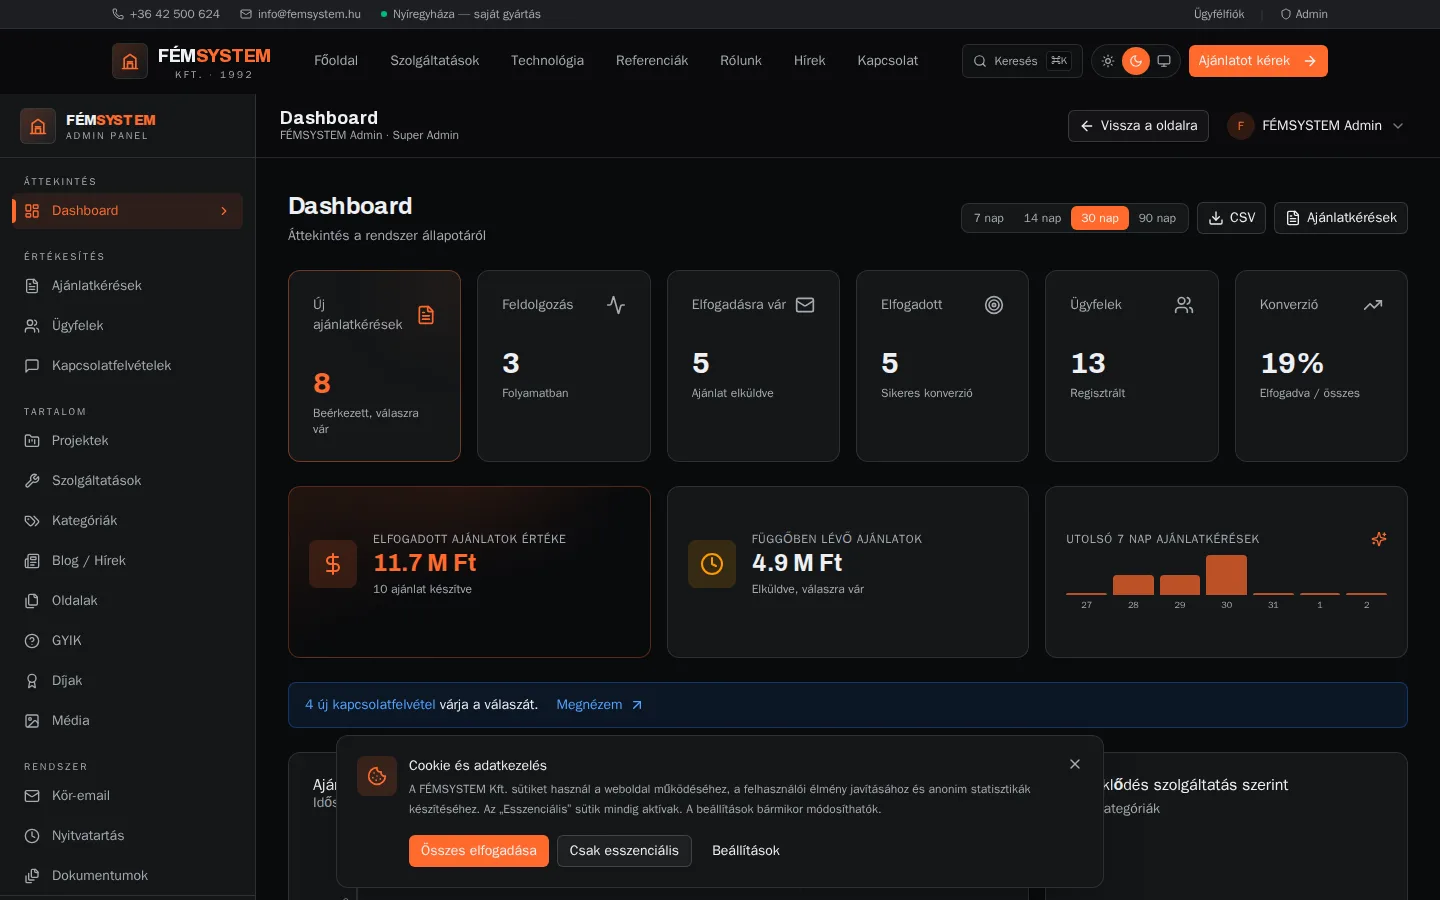Click the phone number +36 42 500 624
Viewport: 1440px width, 900px height.
tap(166, 14)
